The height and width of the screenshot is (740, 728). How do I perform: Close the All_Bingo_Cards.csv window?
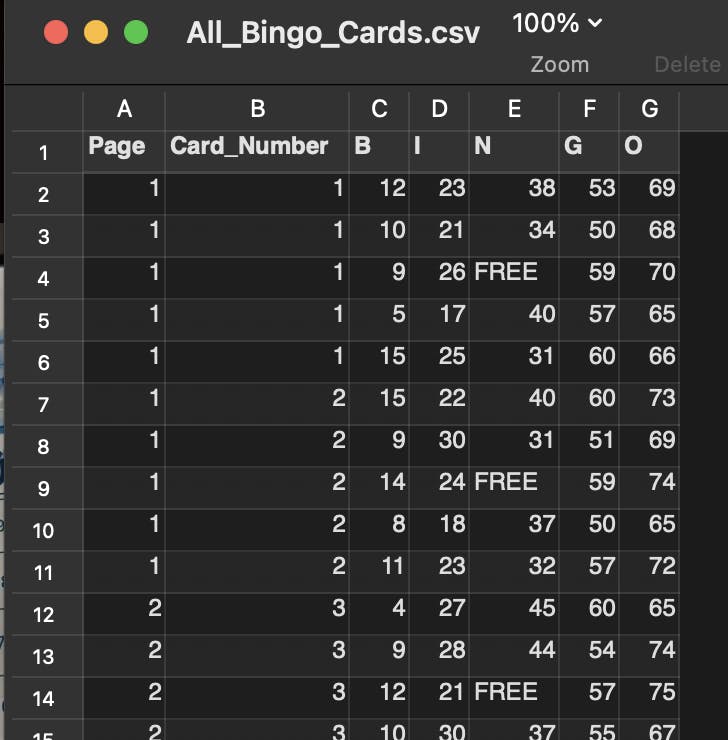tap(56, 33)
